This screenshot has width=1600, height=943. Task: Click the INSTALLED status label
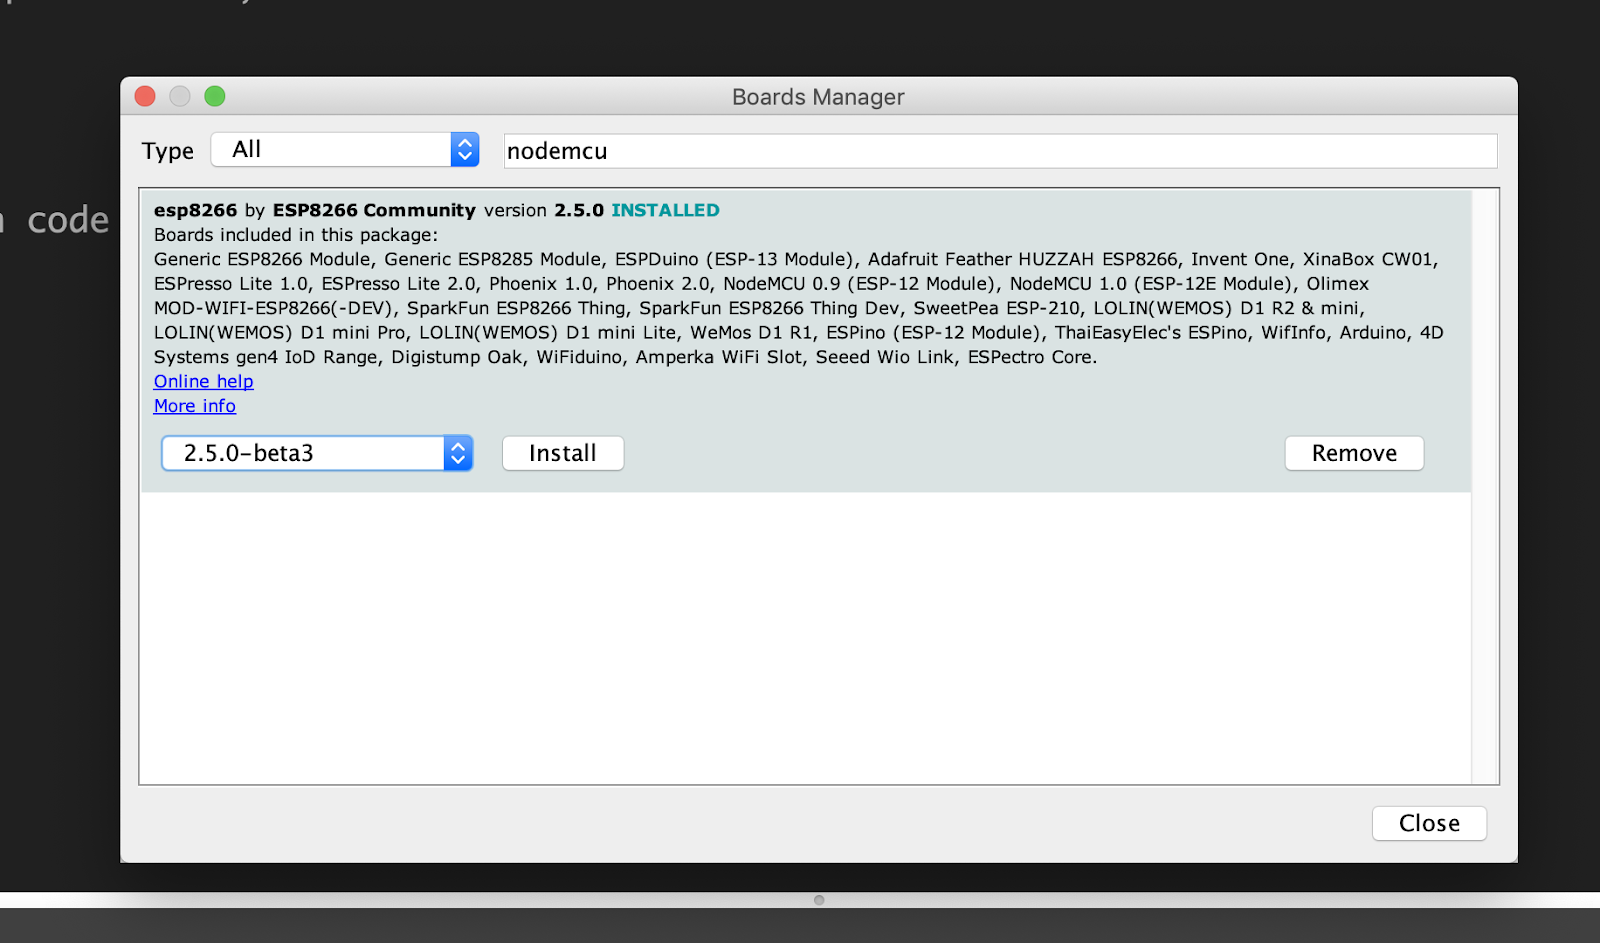[x=665, y=210]
